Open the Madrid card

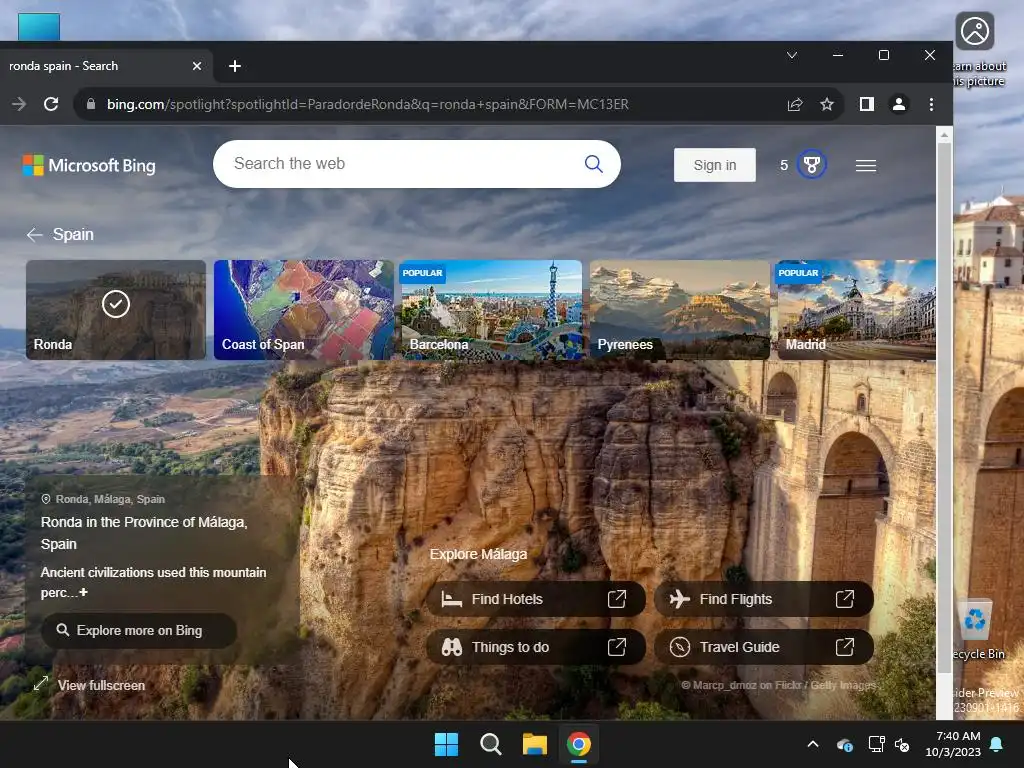856,310
